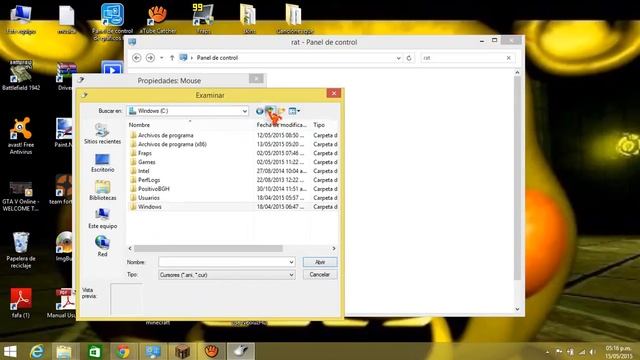
Task: Select the PerfLogs folder in the list
Action: (x=145, y=180)
